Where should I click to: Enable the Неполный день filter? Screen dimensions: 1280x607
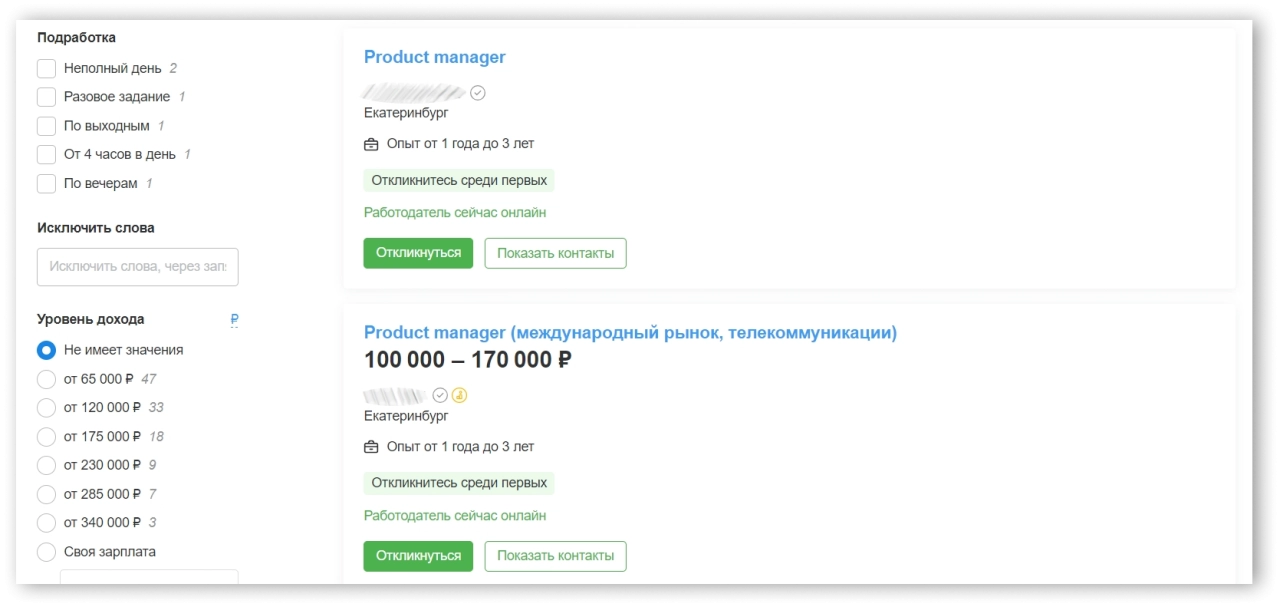46,68
